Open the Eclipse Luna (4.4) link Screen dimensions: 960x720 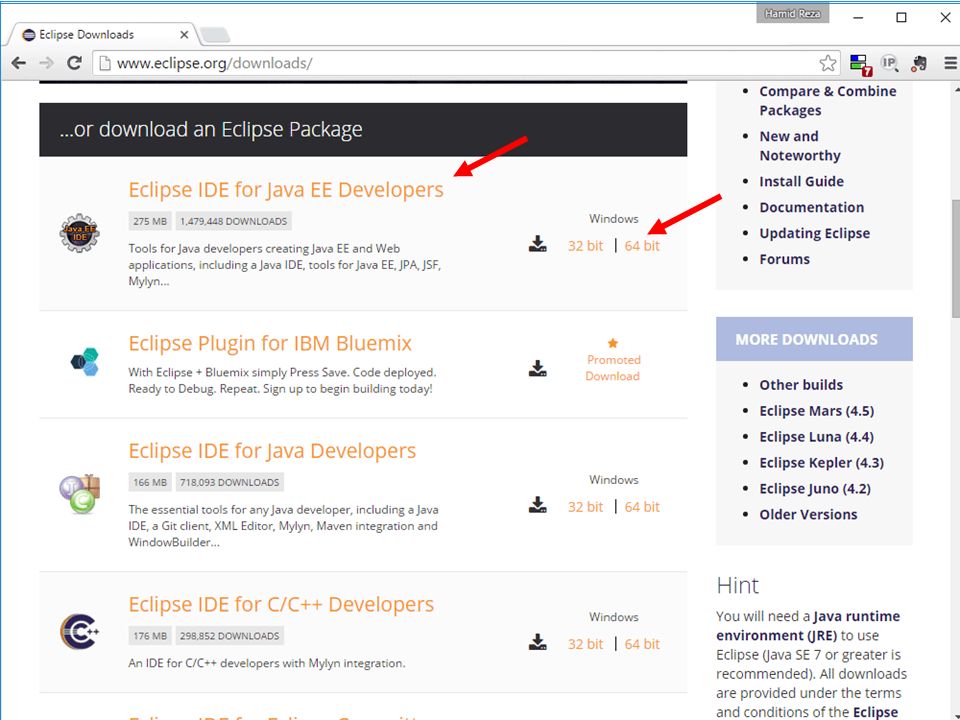817,437
